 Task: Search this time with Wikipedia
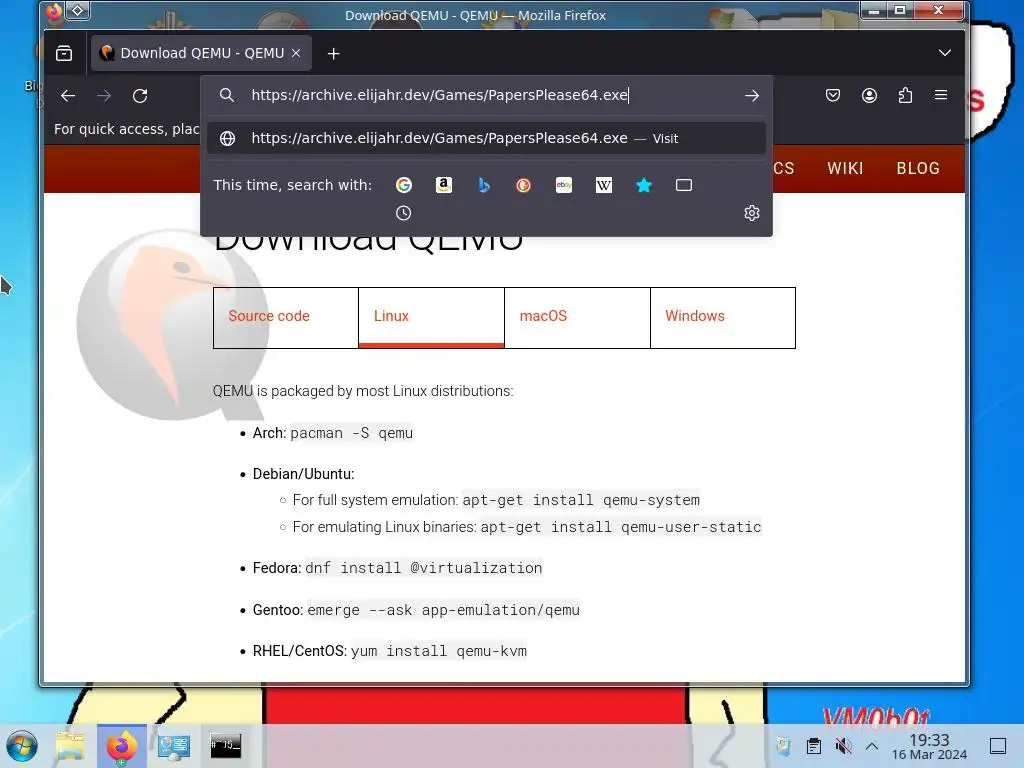604,185
